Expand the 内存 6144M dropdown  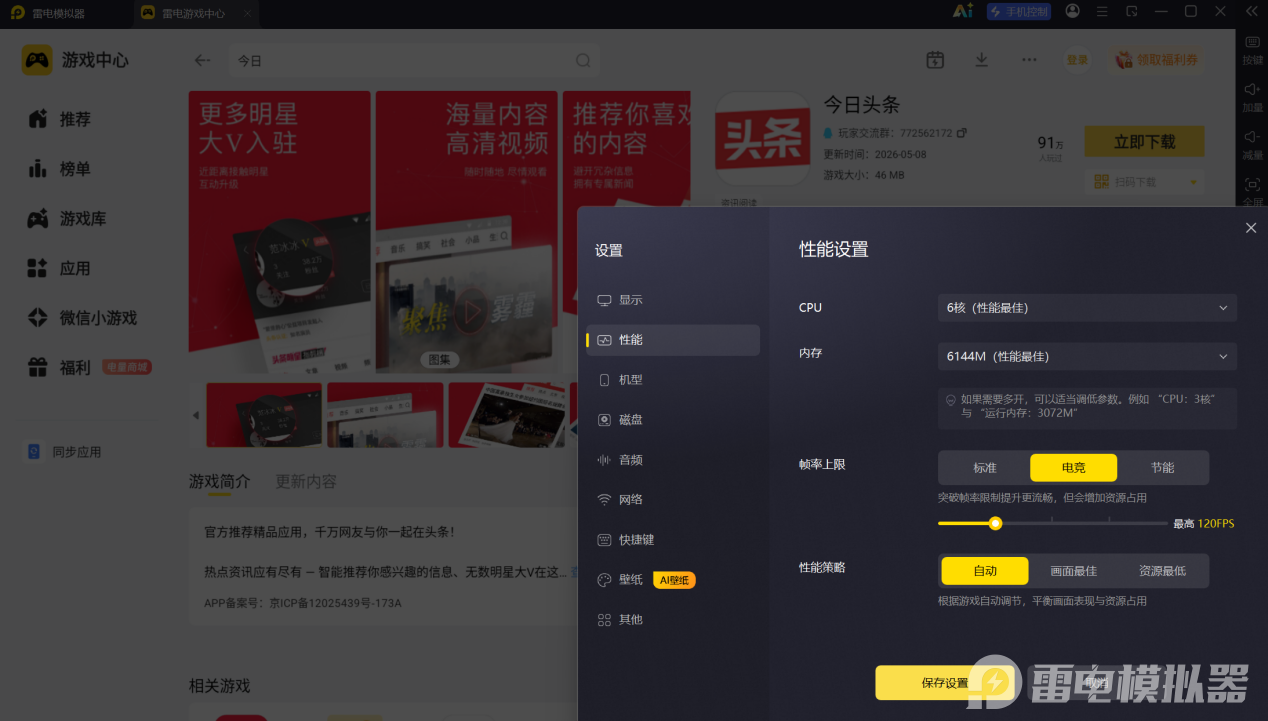1087,356
